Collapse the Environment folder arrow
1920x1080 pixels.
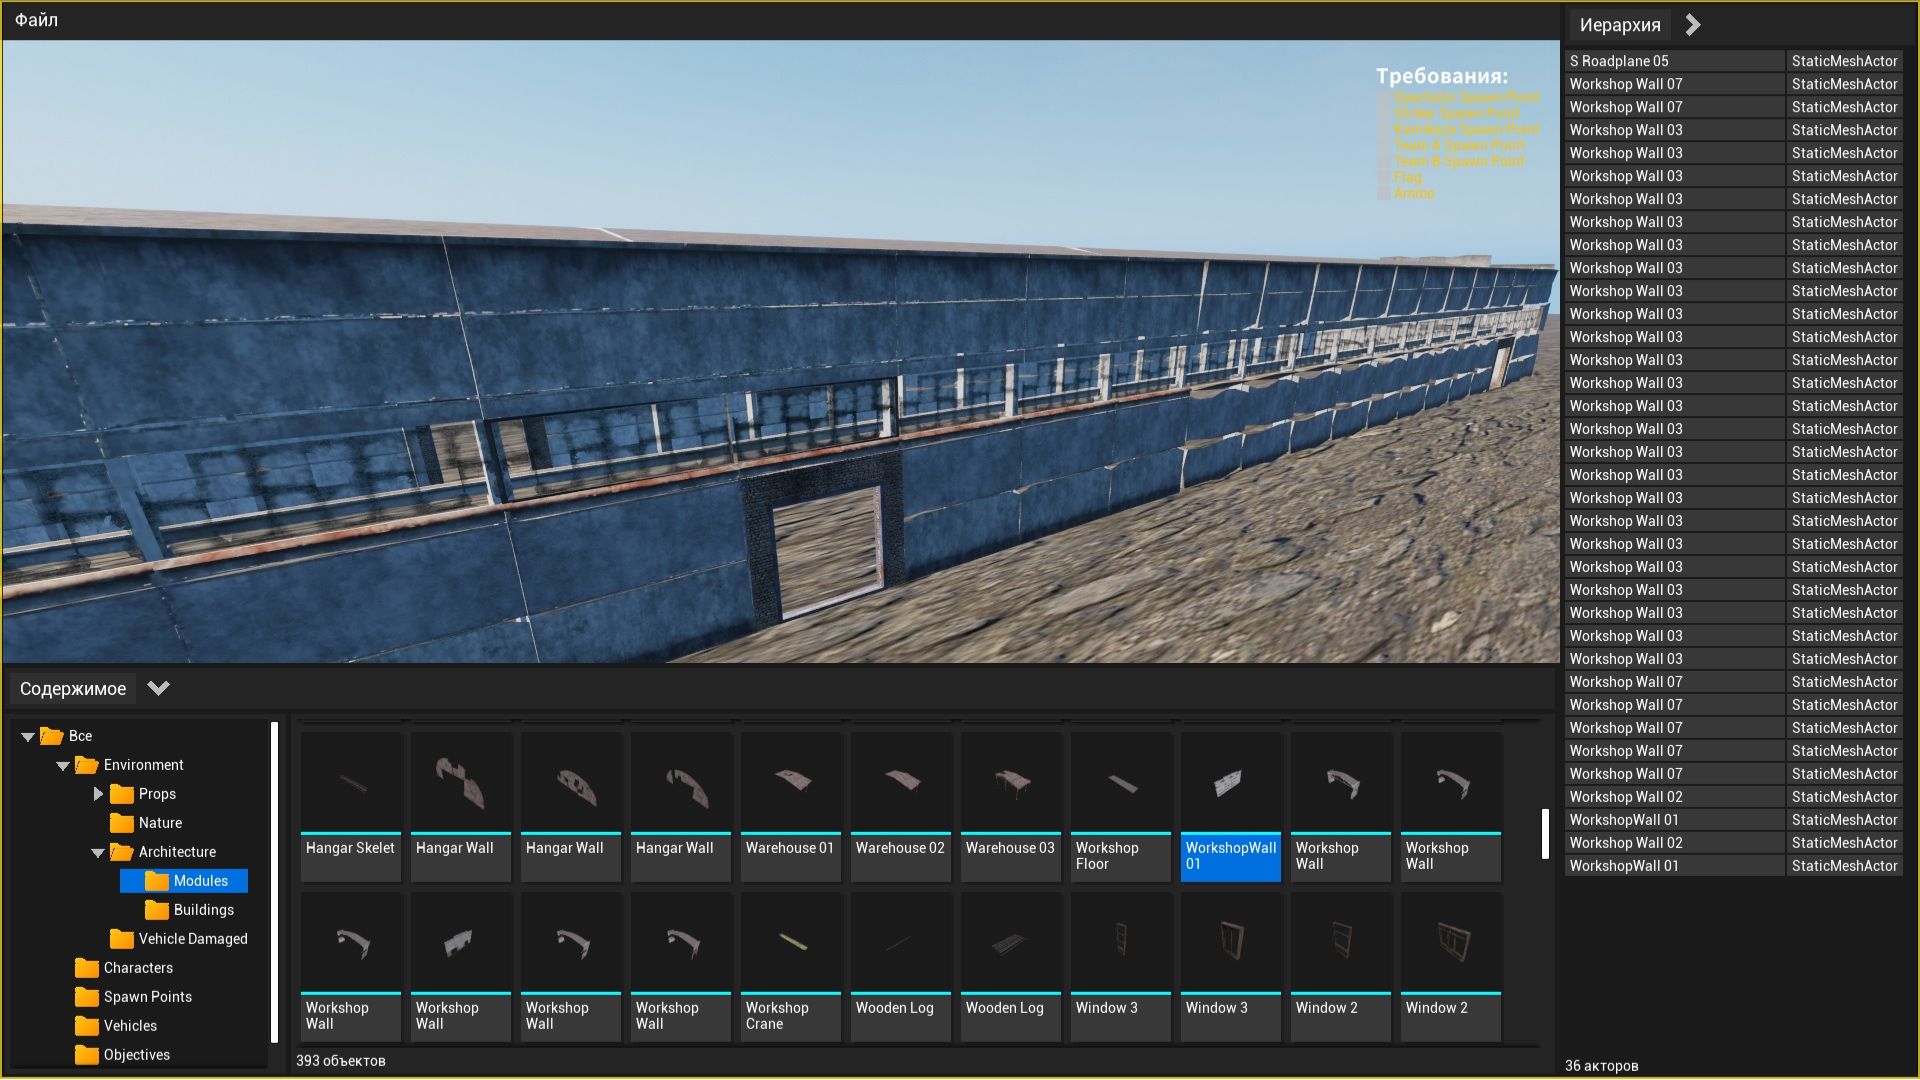click(63, 765)
